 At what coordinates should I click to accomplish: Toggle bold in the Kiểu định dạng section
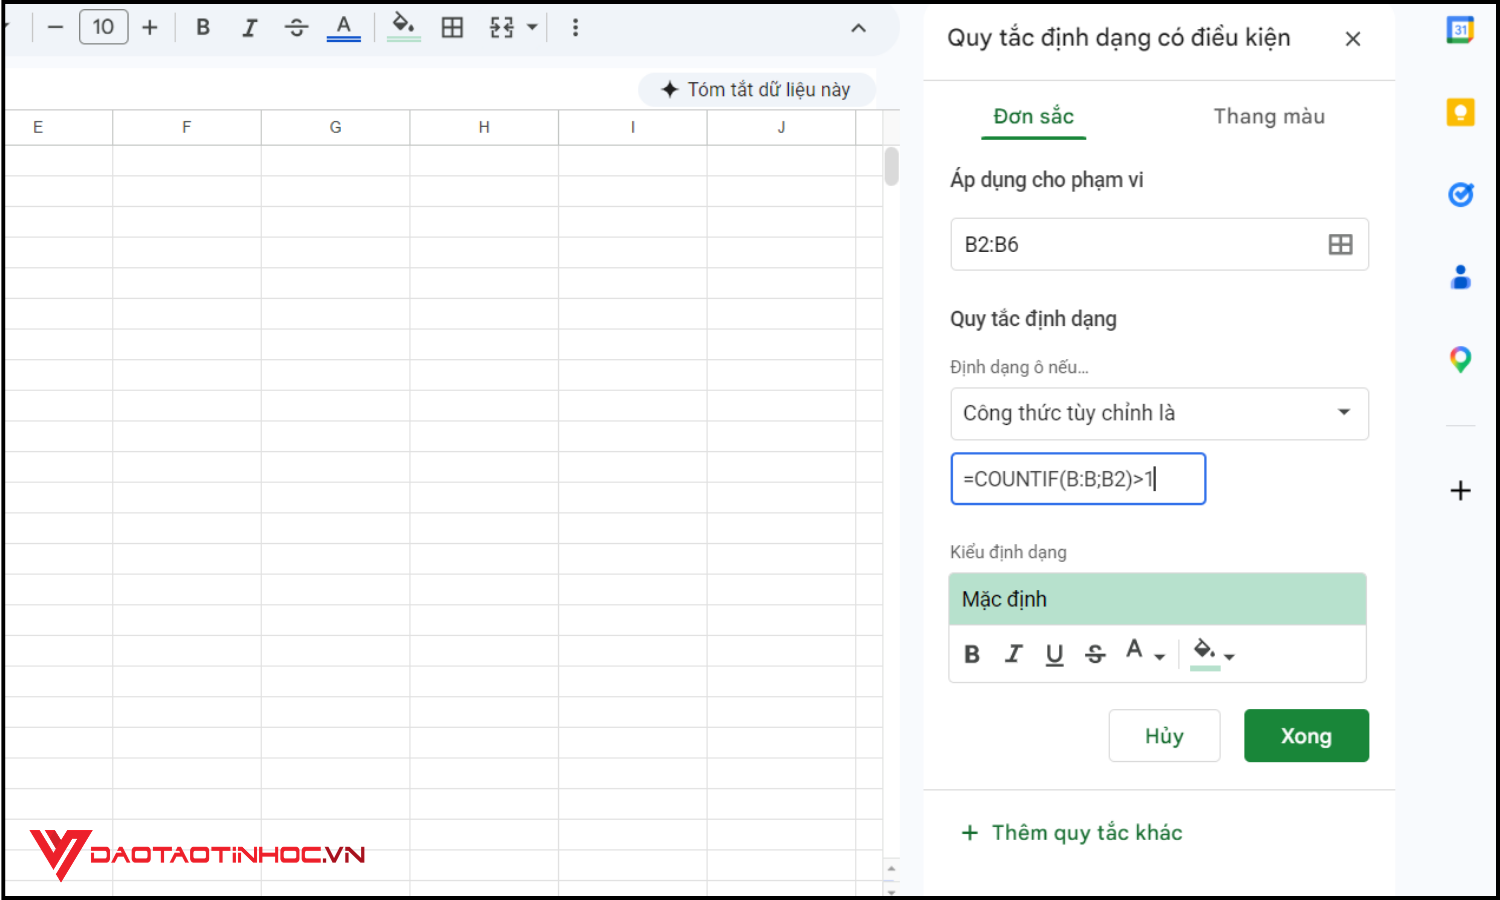click(971, 654)
